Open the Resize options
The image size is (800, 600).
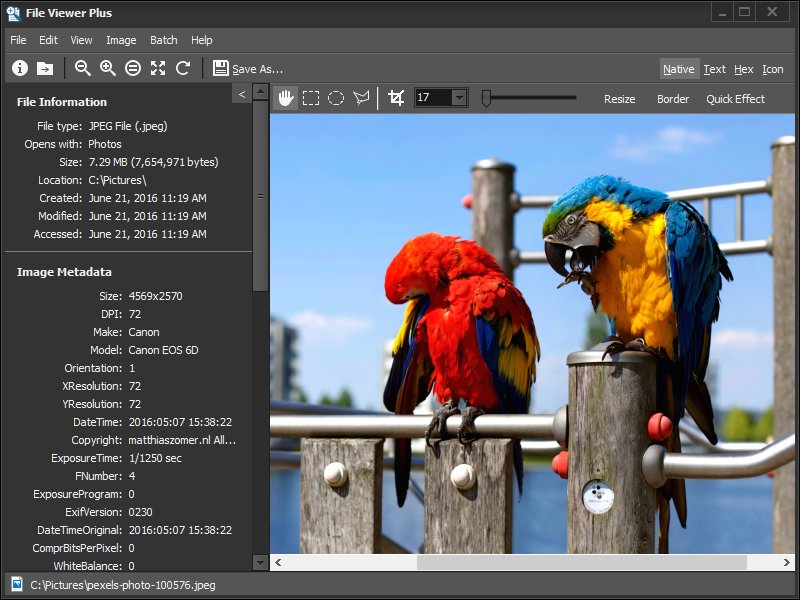tap(619, 99)
